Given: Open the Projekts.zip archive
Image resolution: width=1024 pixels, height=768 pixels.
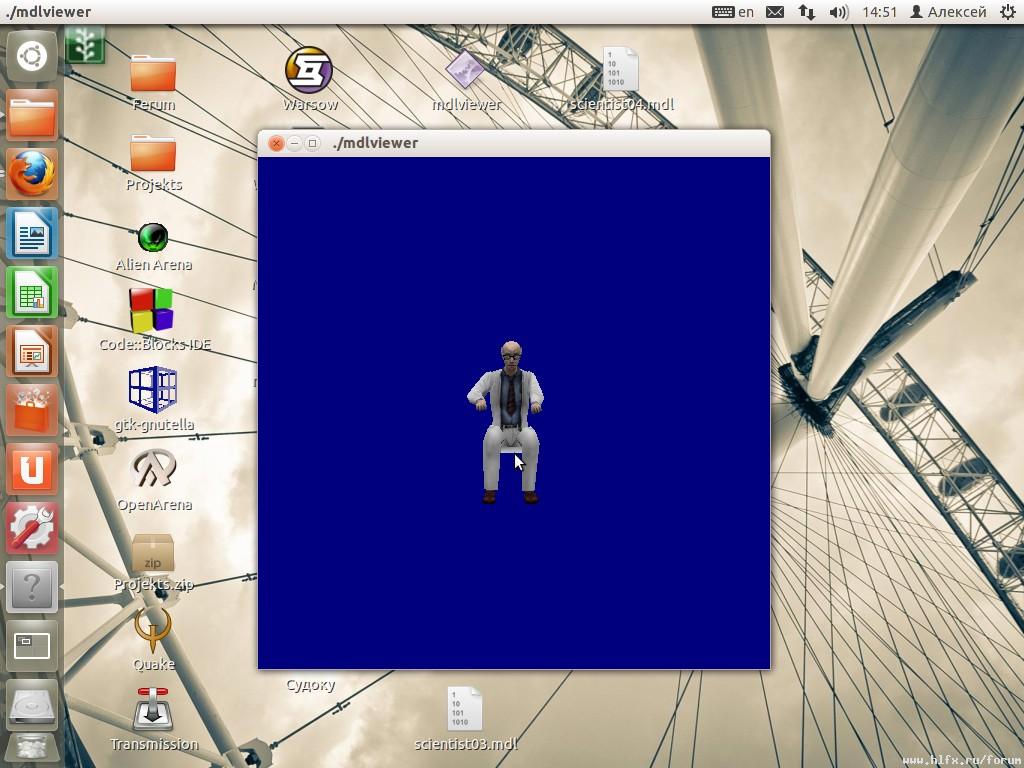Looking at the screenshot, I should pyautogui.click(x=153, y=553).
